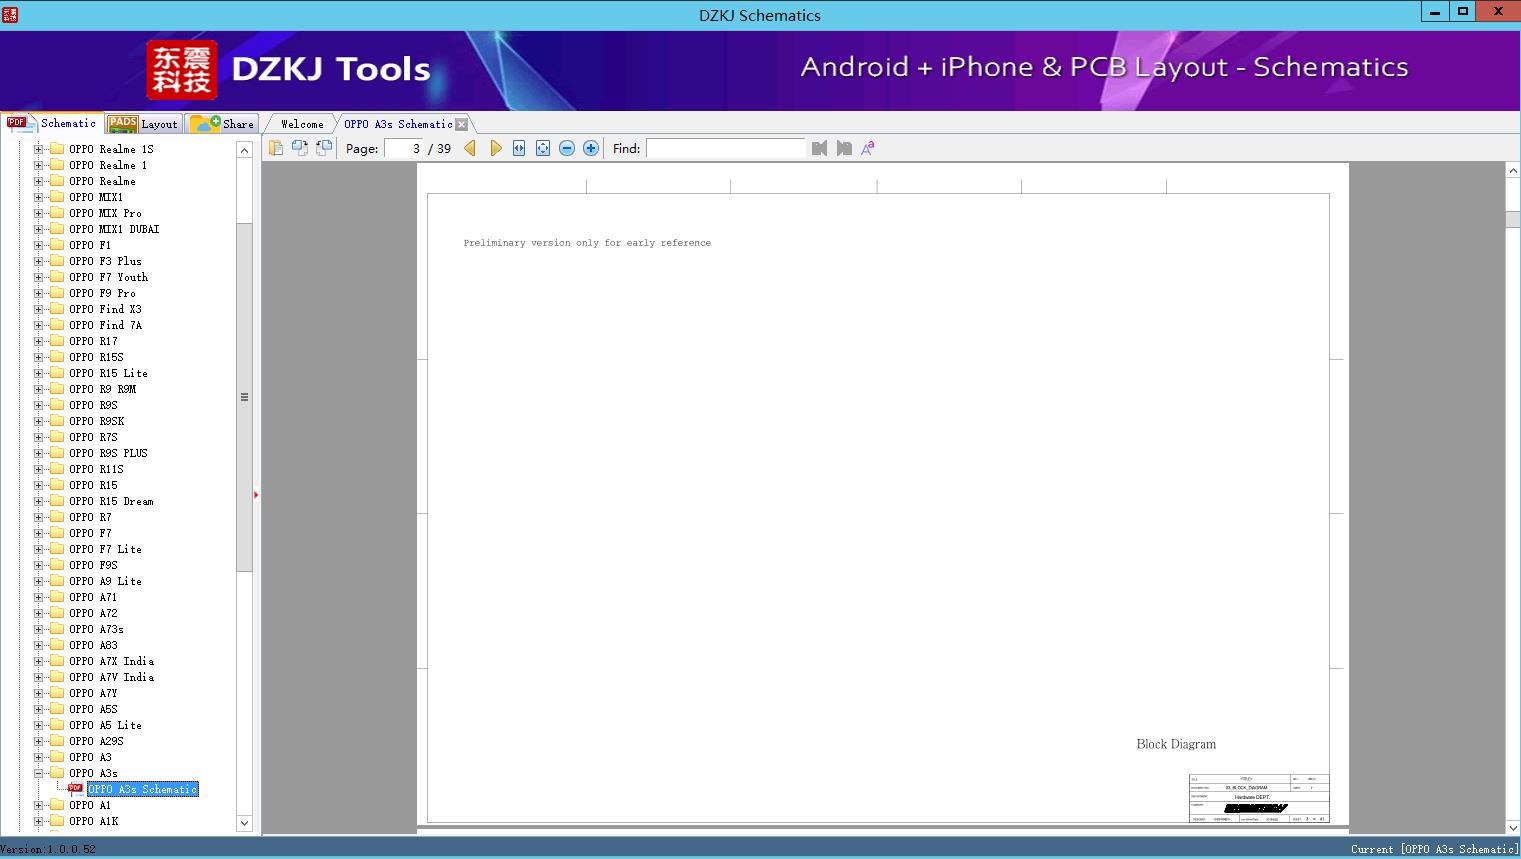
Task: Click the fit width icon
Action: (519, 148)
